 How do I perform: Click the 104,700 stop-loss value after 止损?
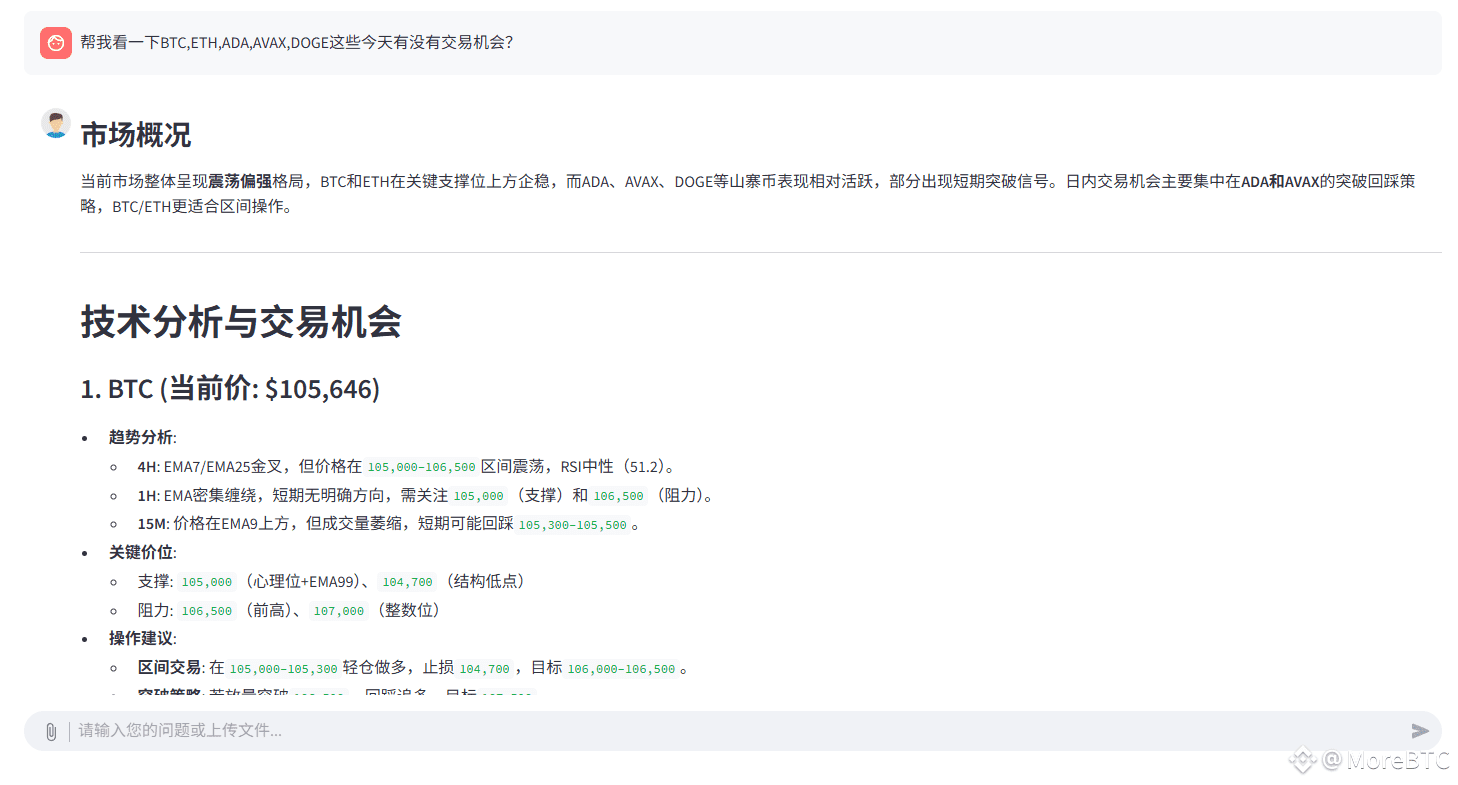click(x=485, y=668)
